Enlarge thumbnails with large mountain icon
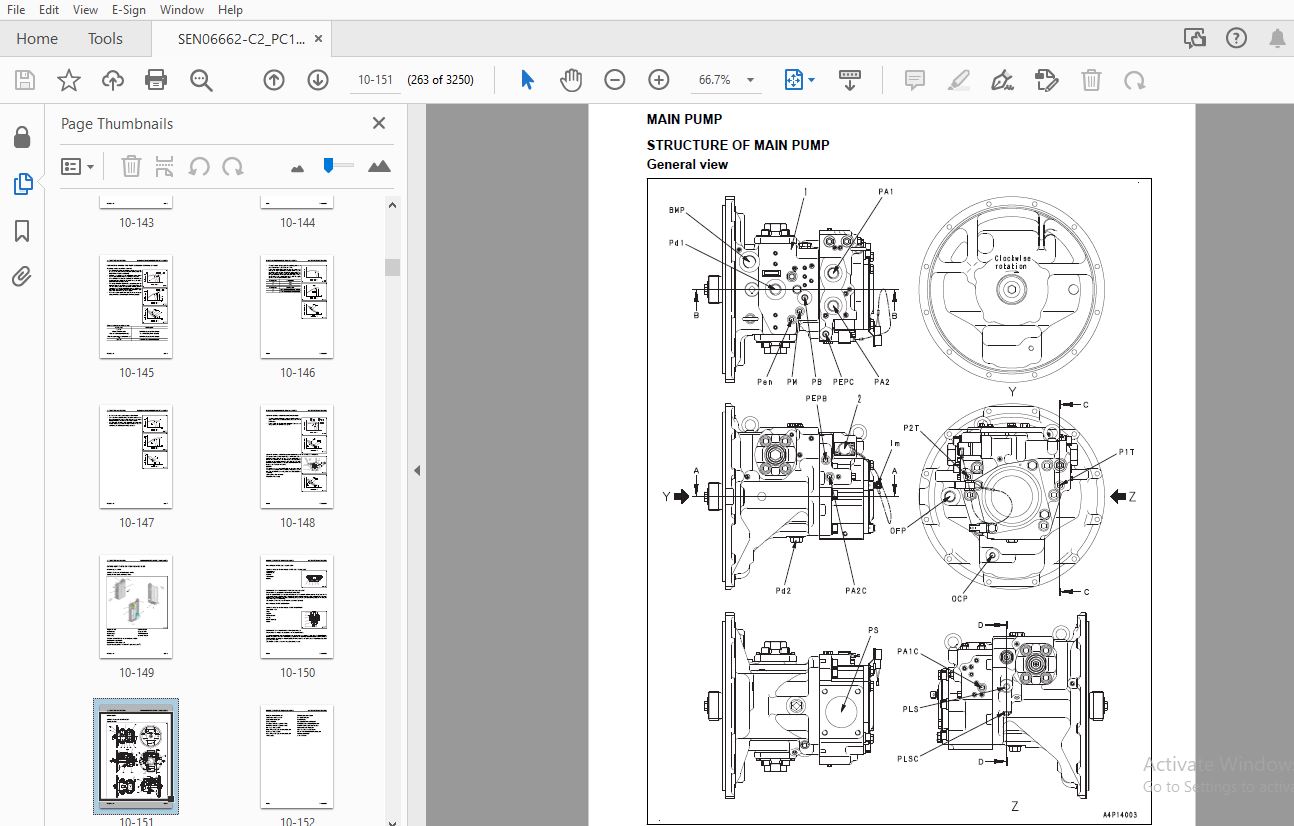This screenshot has height=826, width=1294. click(379, 166)
